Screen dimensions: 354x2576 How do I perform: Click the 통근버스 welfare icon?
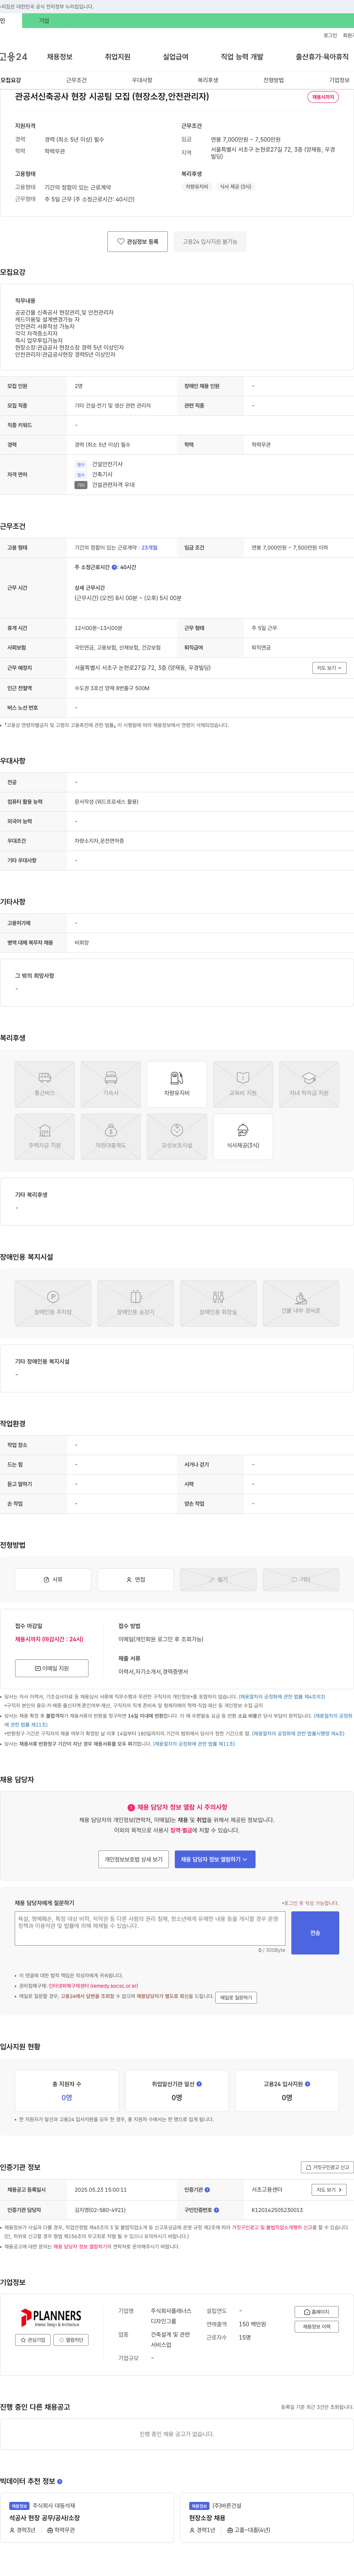click(45, 1084)
